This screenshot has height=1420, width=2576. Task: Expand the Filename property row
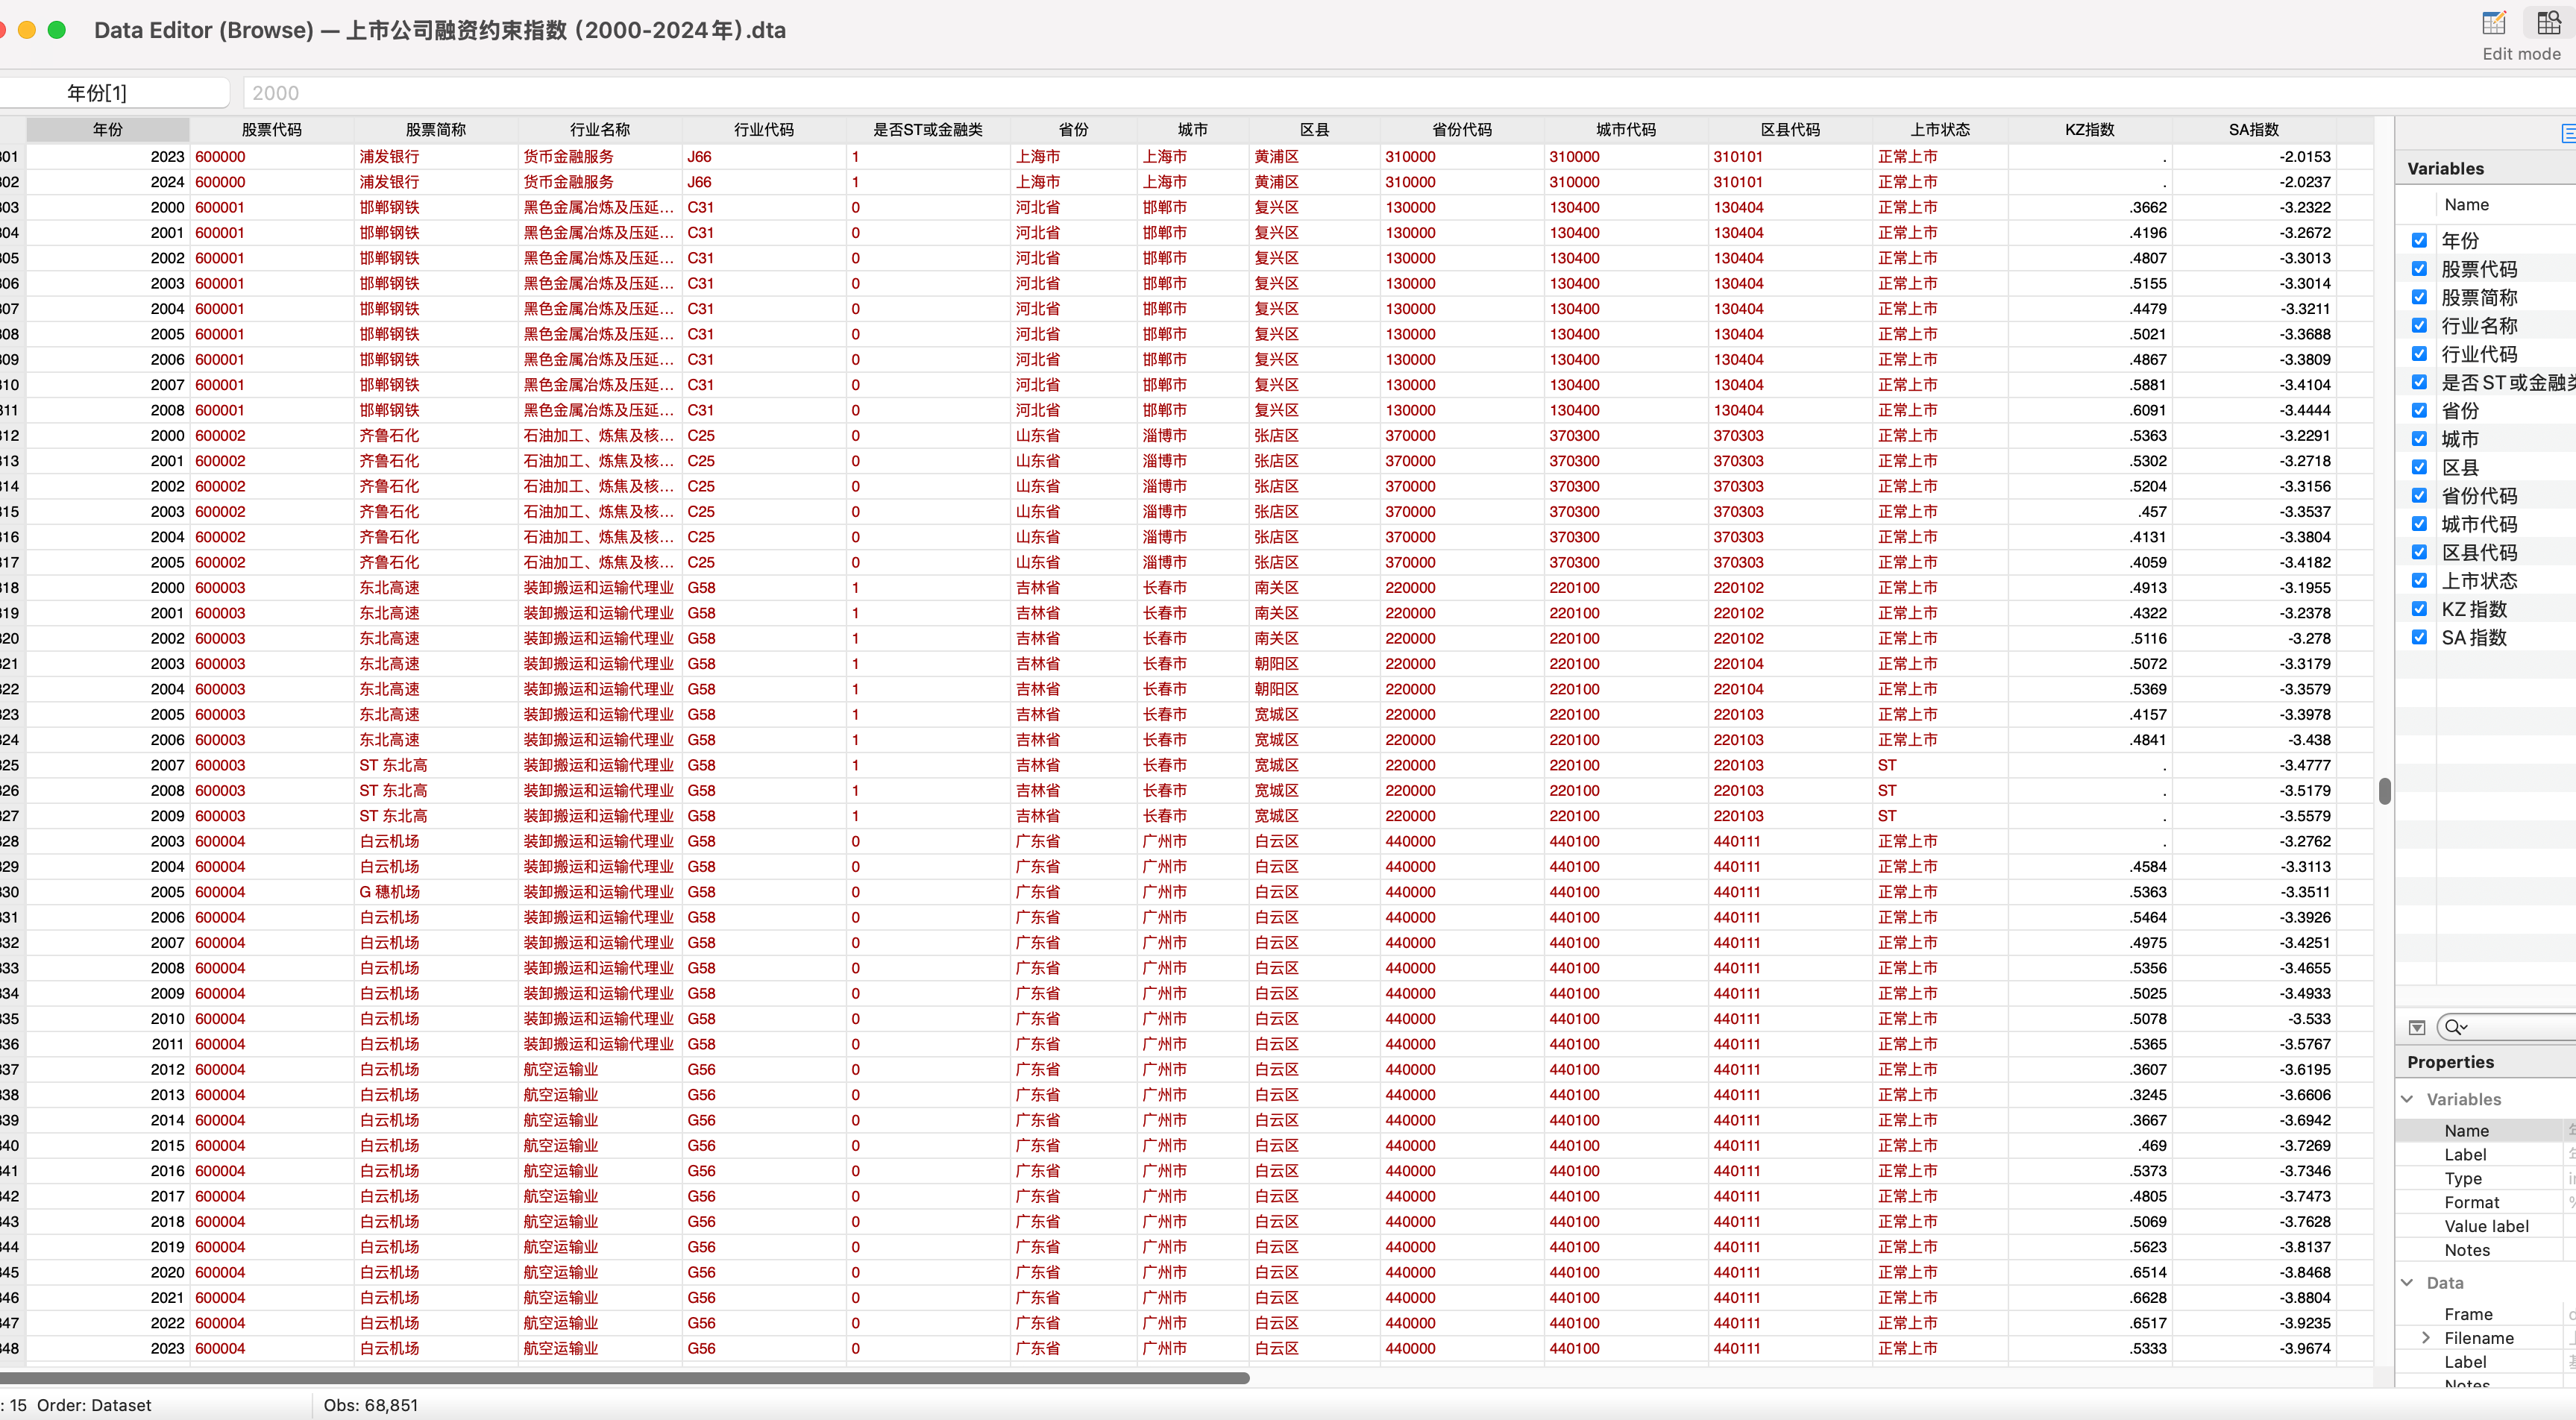coord(2426,1338)
